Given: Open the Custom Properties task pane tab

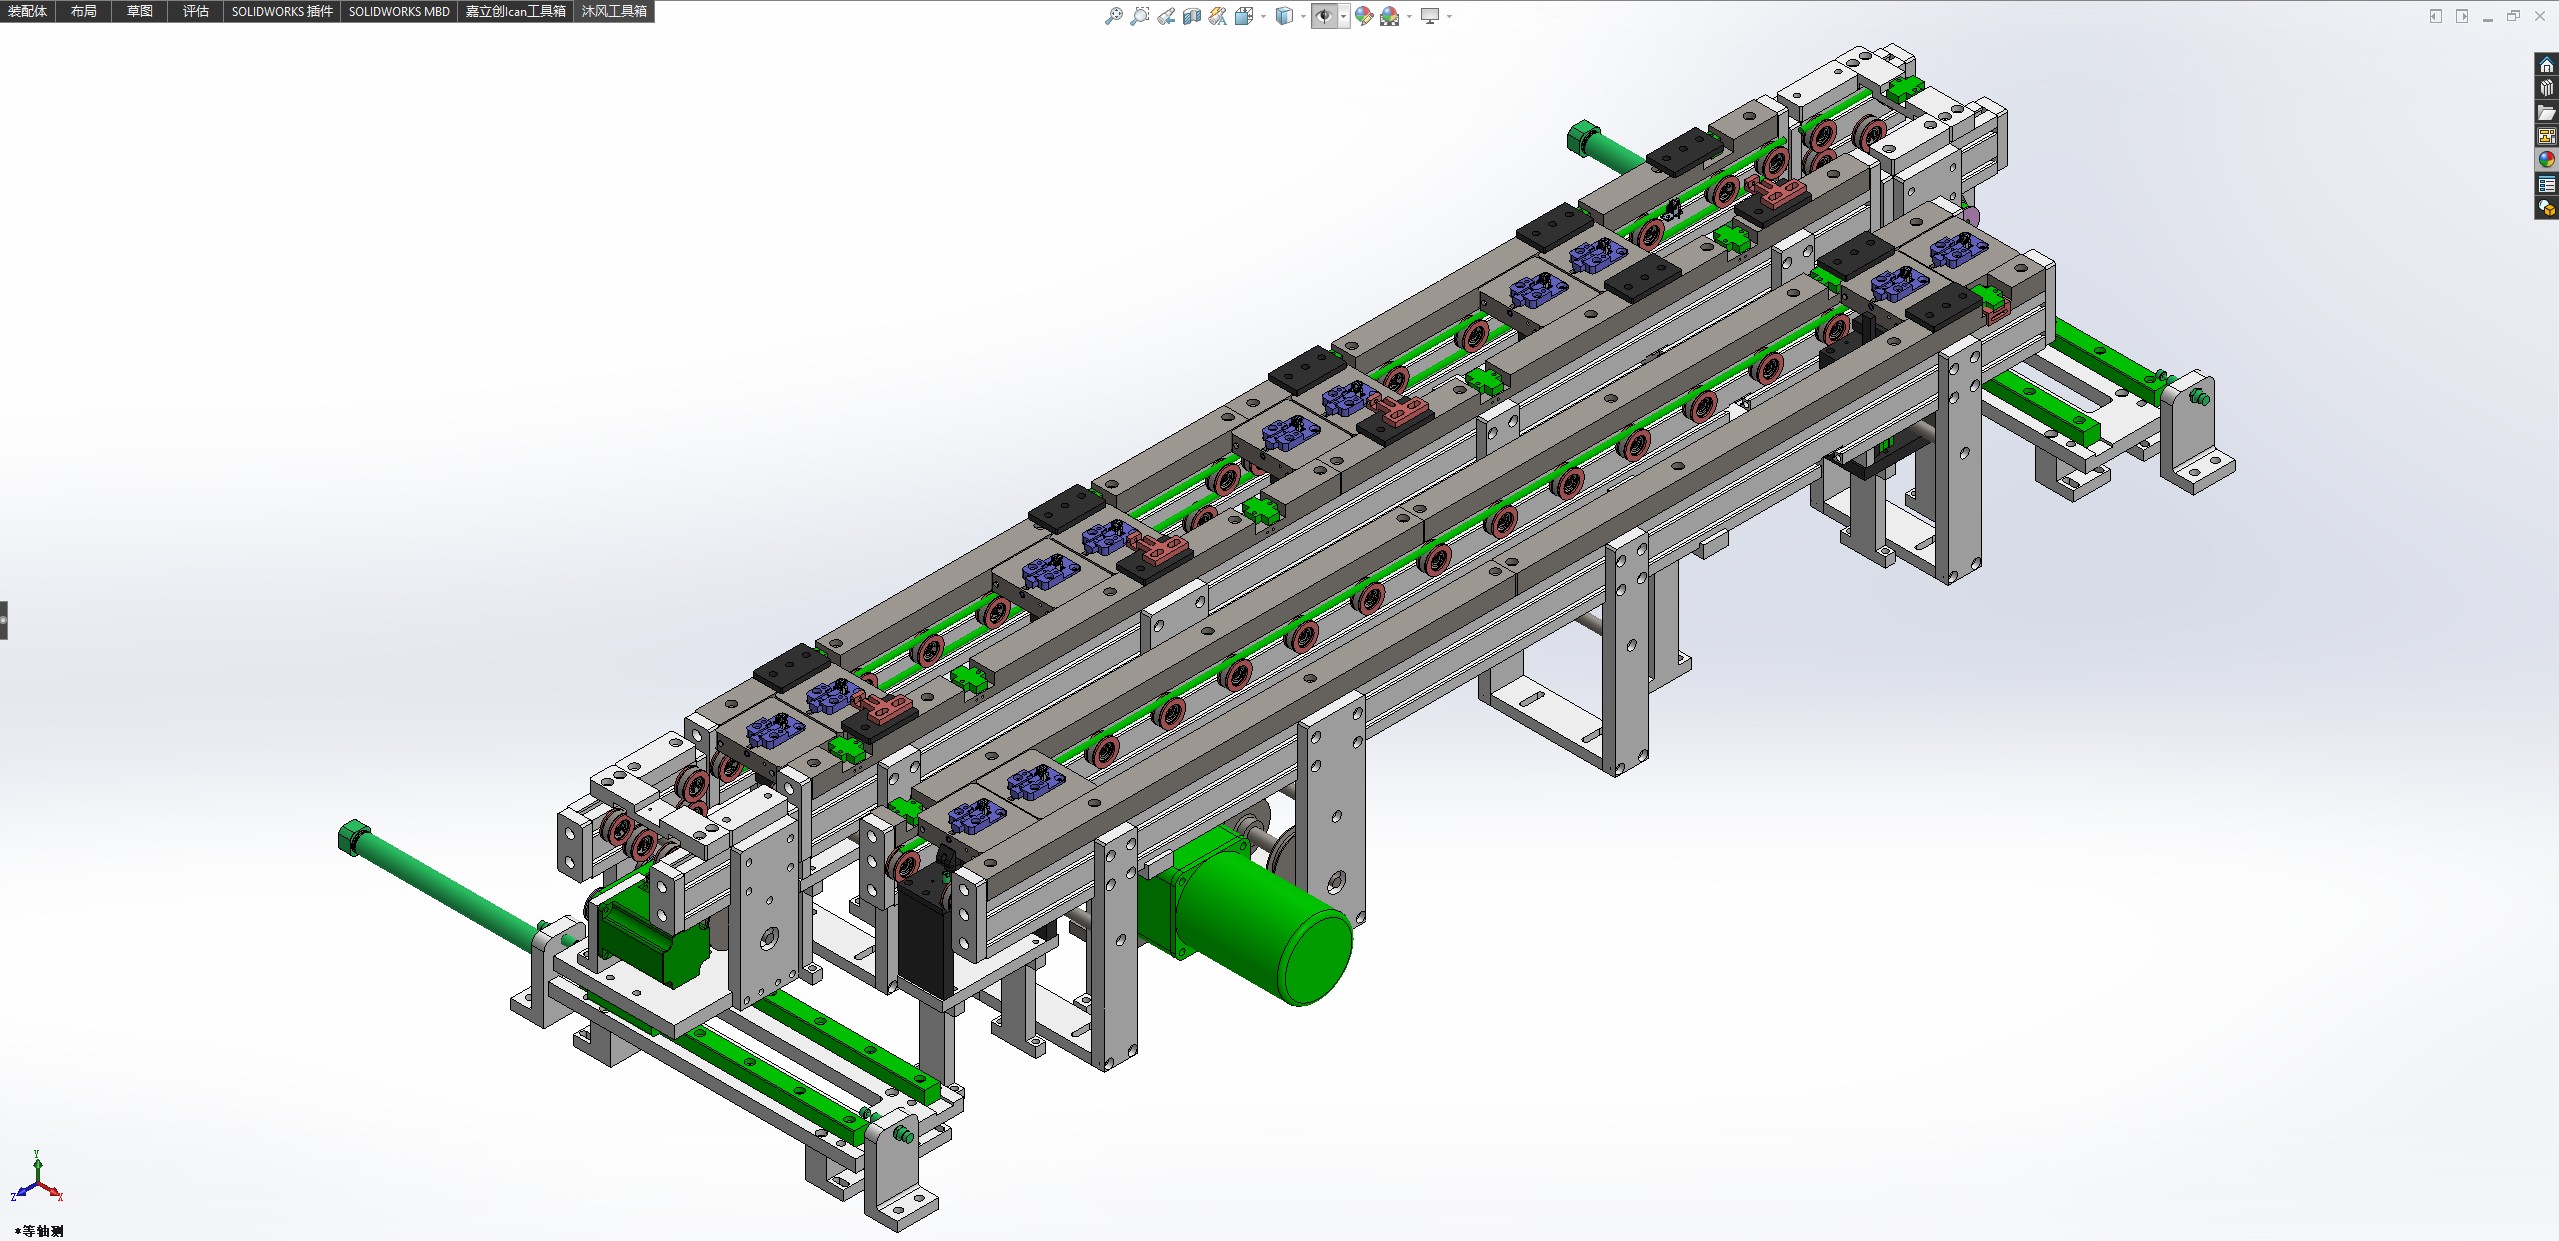Looking at the screenshot, I should point(2546,185).
